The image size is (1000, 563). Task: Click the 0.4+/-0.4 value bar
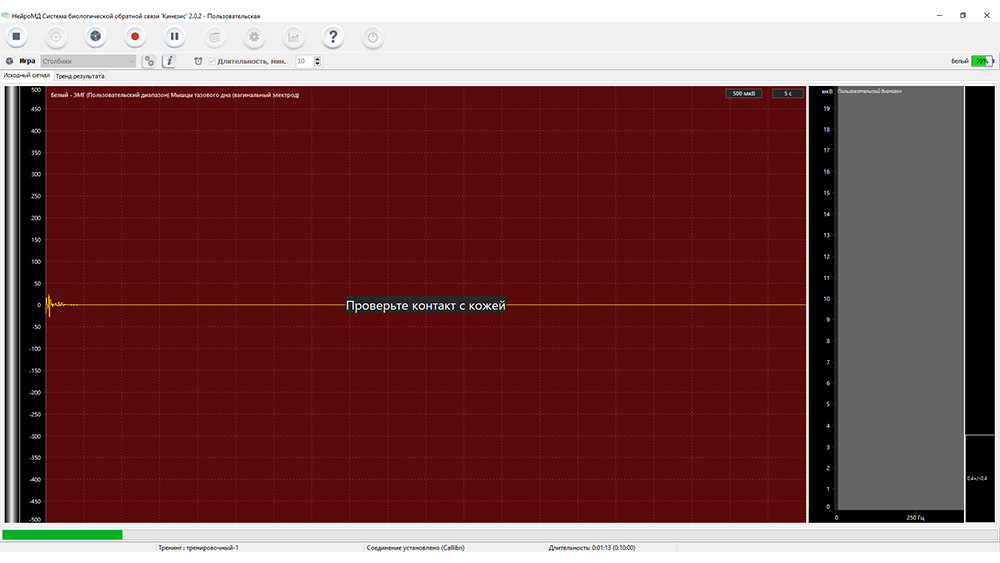click(x=980, y=478)
